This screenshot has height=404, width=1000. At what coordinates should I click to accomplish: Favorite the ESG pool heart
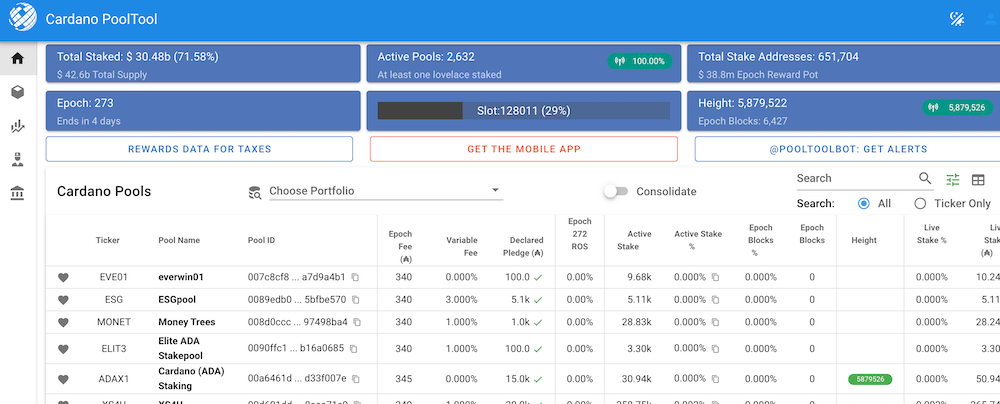pyautogui.click(x=62, y=300)
